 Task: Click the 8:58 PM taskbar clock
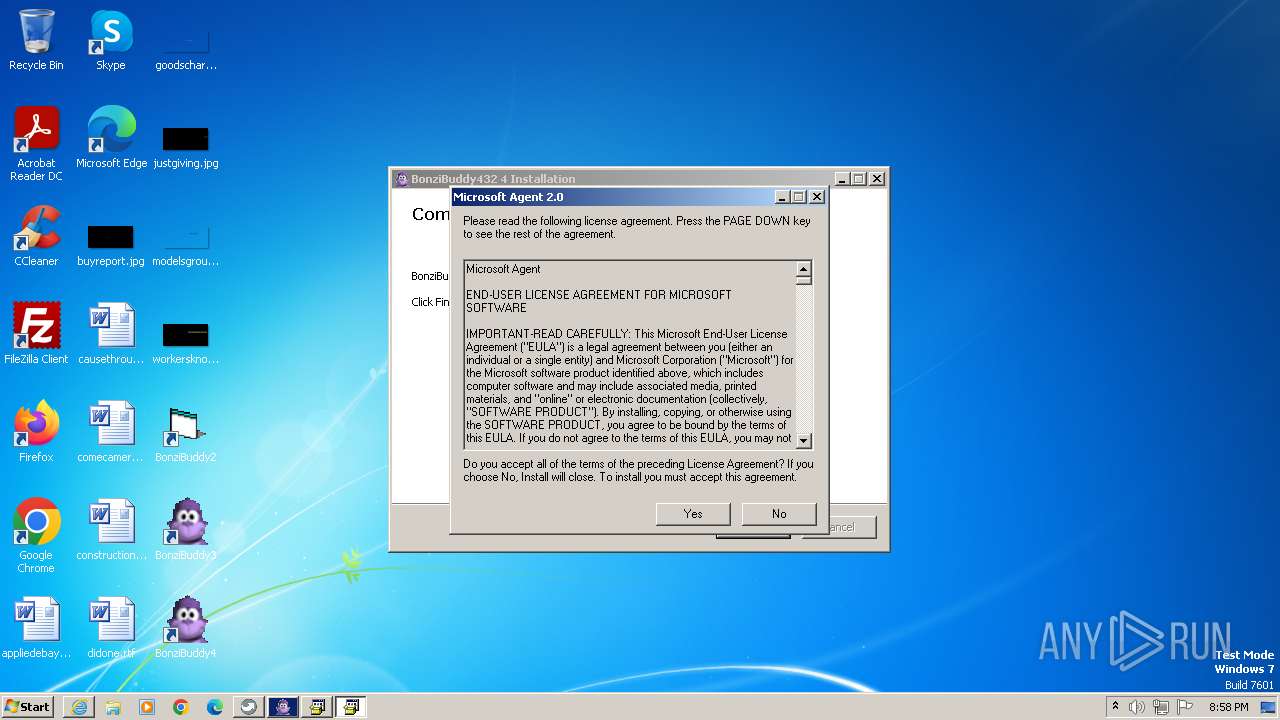(1228, 707)
